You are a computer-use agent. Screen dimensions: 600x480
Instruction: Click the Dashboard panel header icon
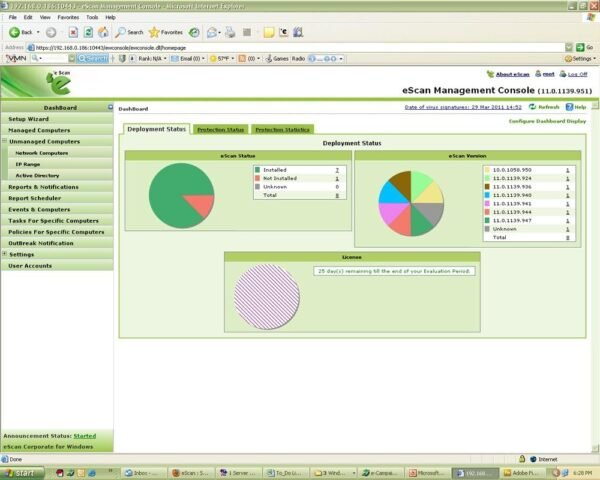point(110,107)
